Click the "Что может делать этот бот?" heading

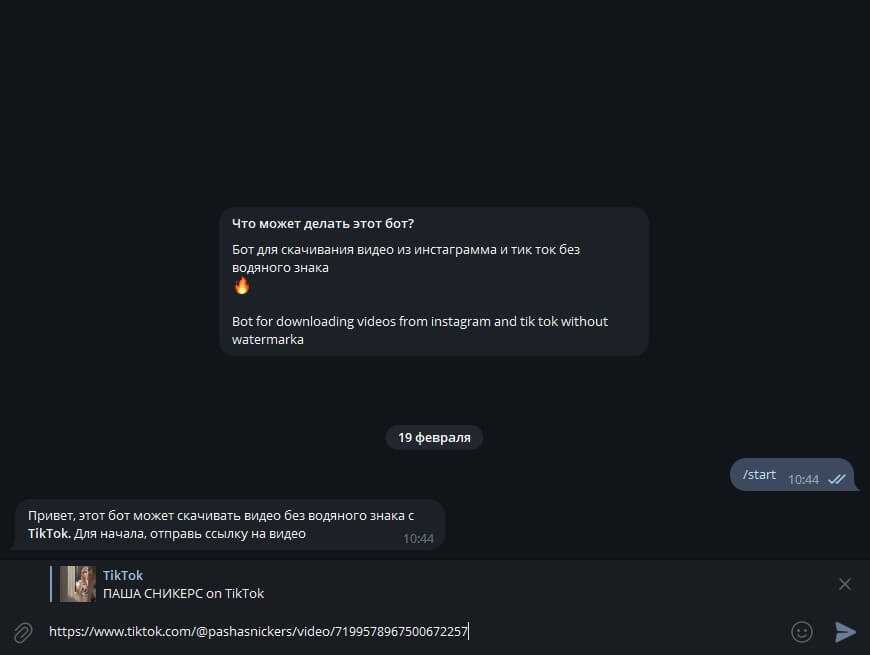click(x=323, y=224)
